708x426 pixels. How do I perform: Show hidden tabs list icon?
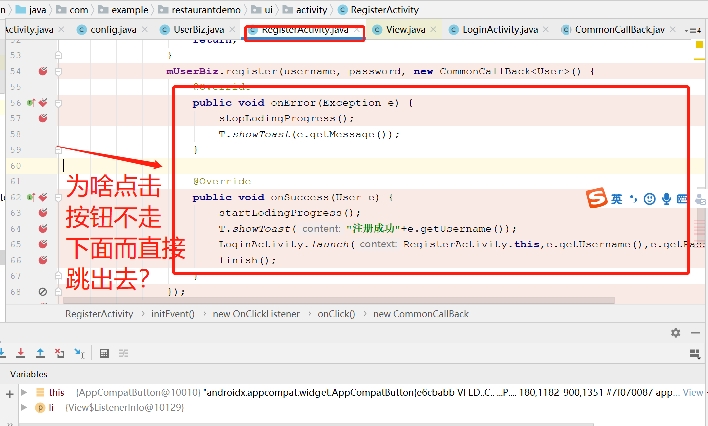[x=693, y=30]
